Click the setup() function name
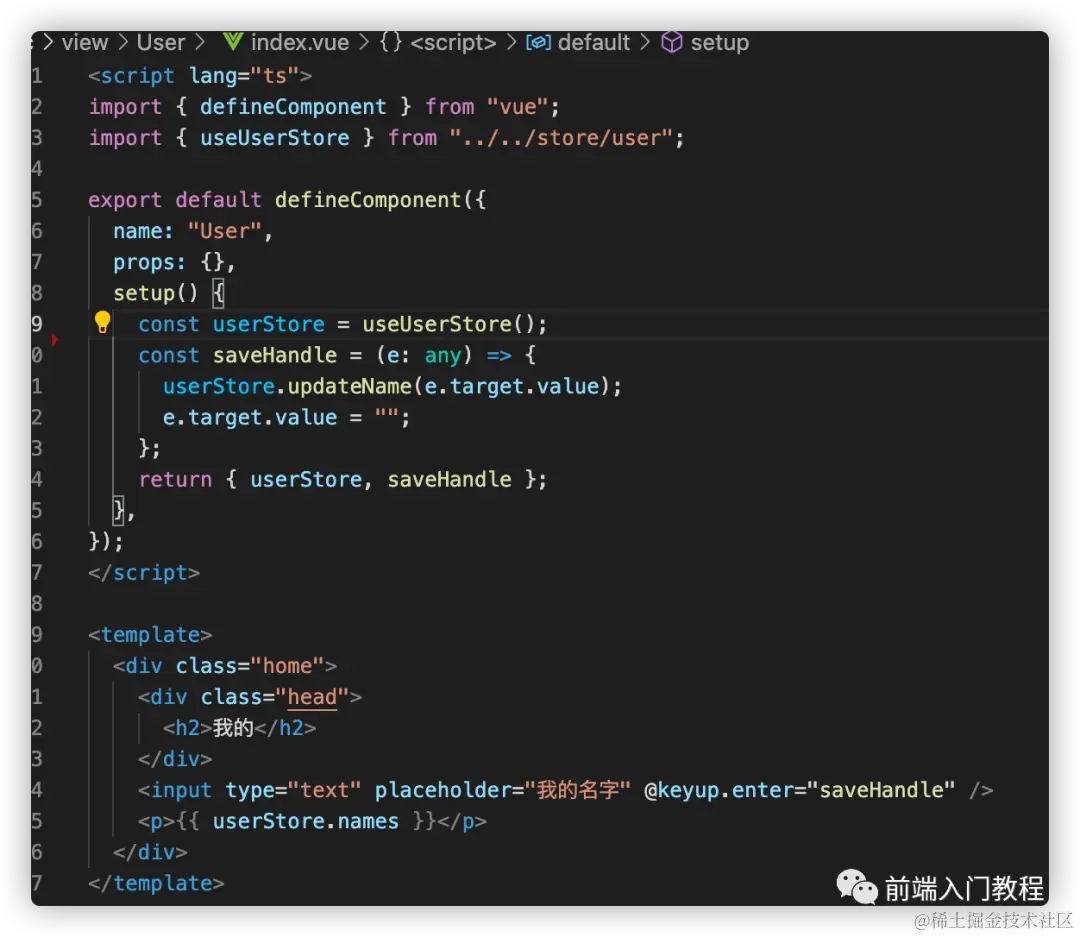The height and width of the screenshot is (937, 1080). 144,294
